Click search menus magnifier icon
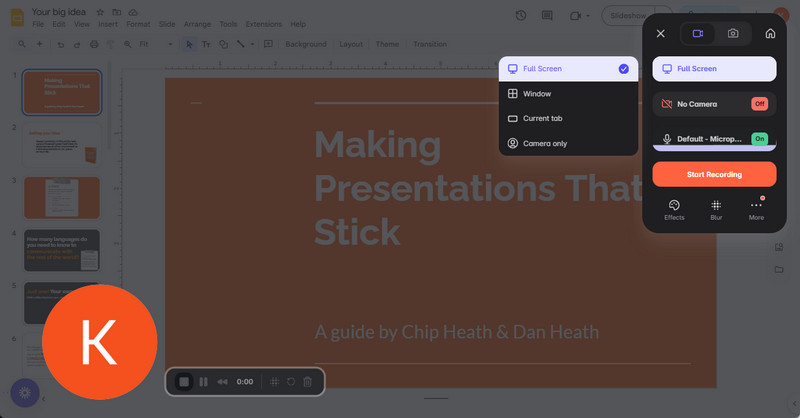800x418 pixels. pos(22,44)
